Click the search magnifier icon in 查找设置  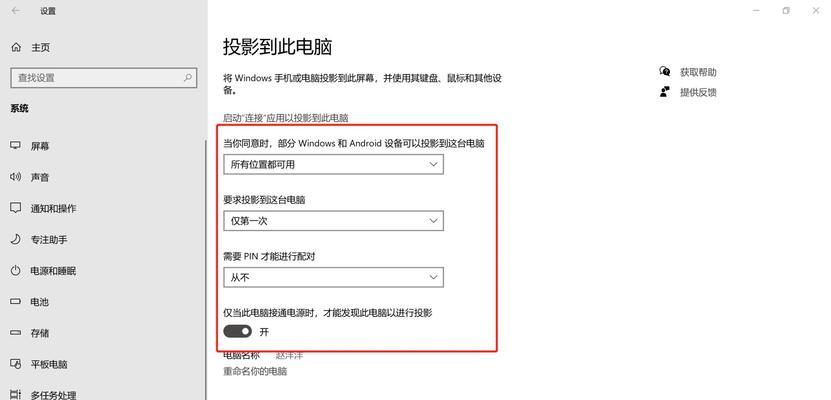click(x=188, y=77)
